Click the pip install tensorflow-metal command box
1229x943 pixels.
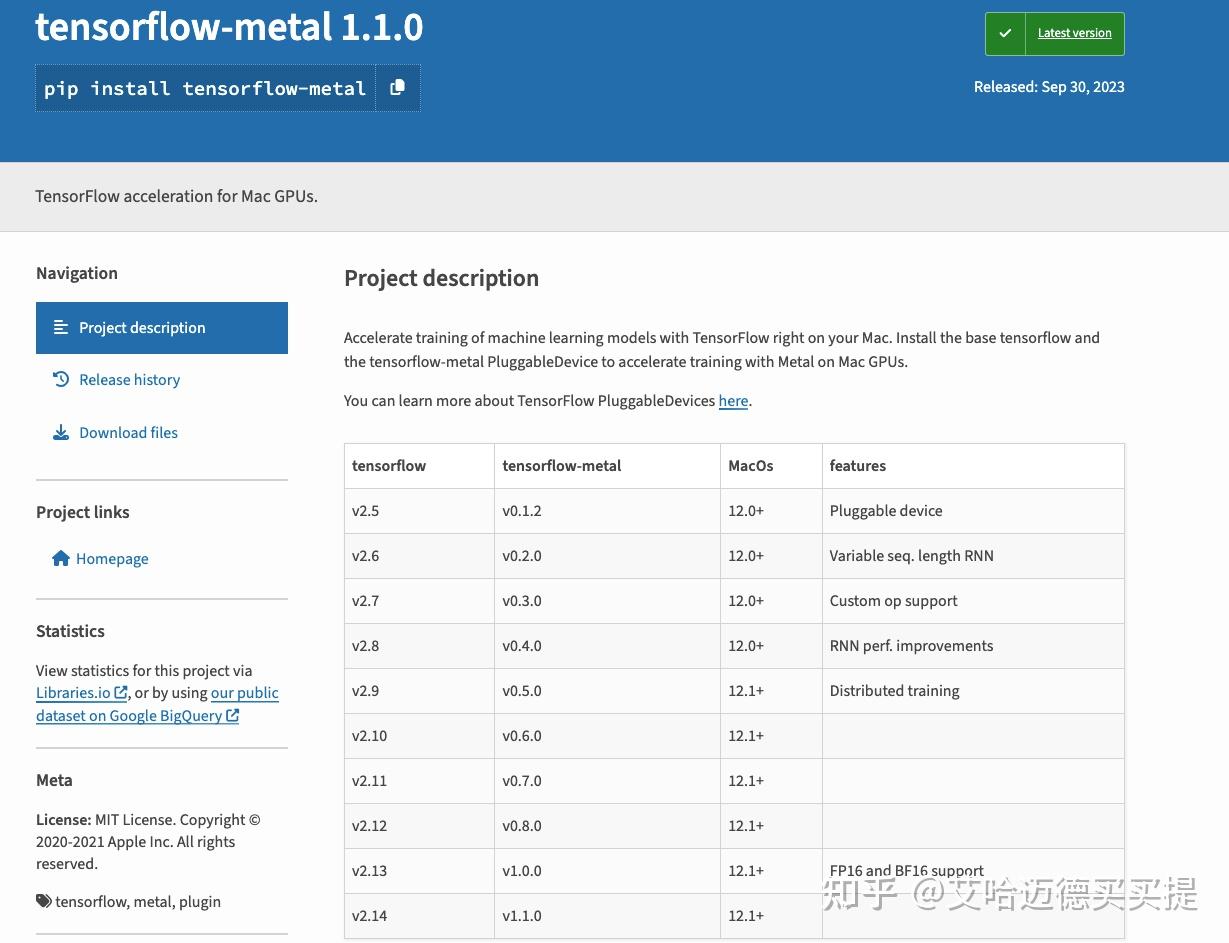tap(205, 88)
